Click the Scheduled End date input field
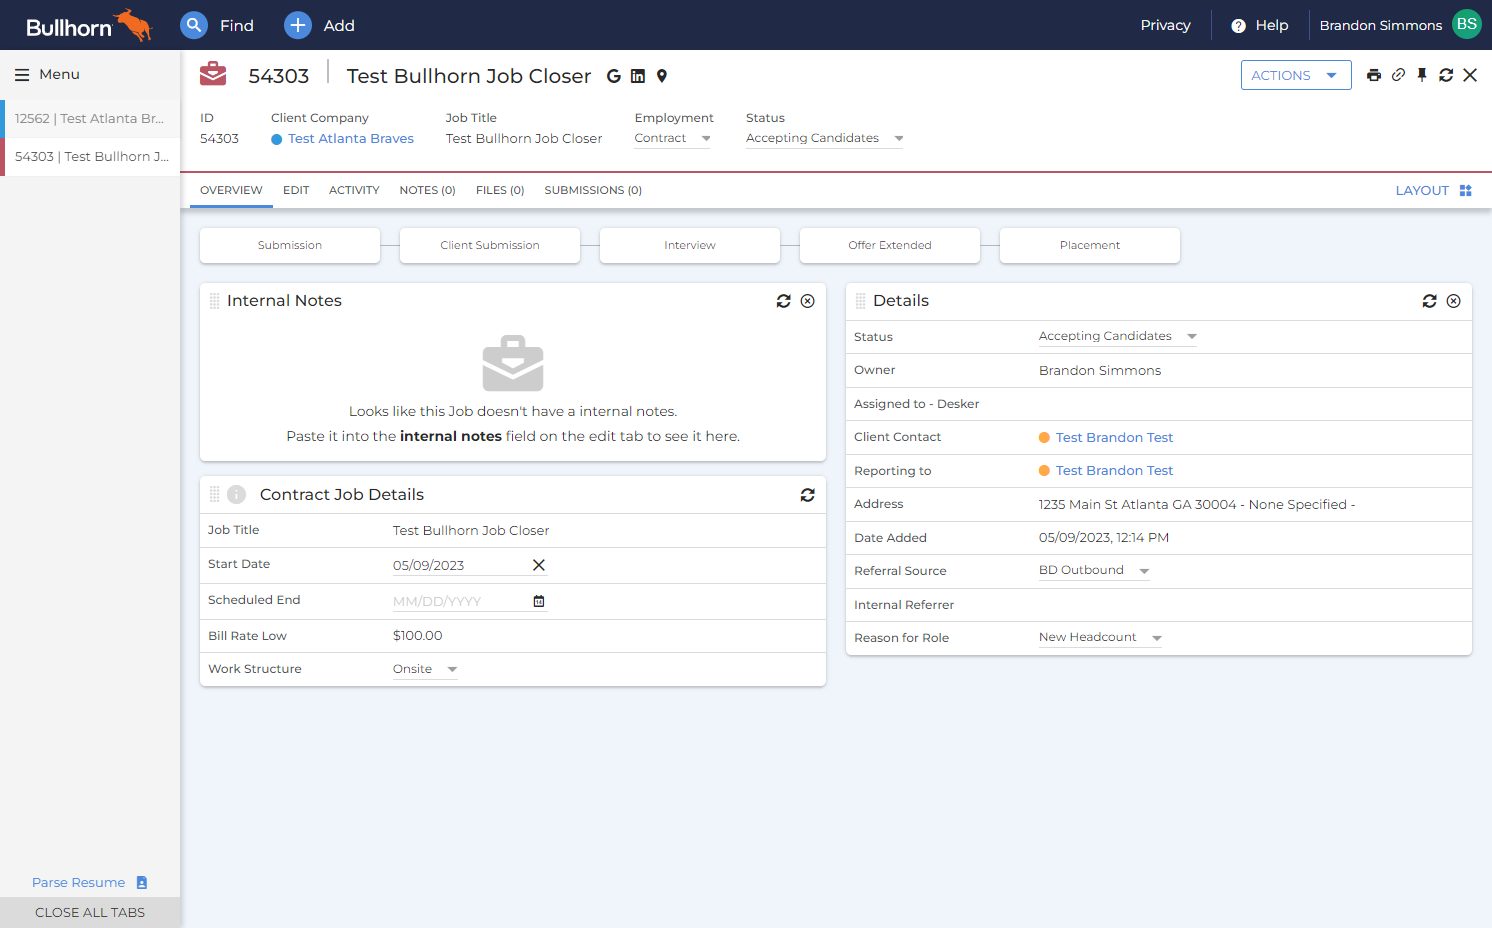Screen dimensions: 1492x928 click(460, 601)
